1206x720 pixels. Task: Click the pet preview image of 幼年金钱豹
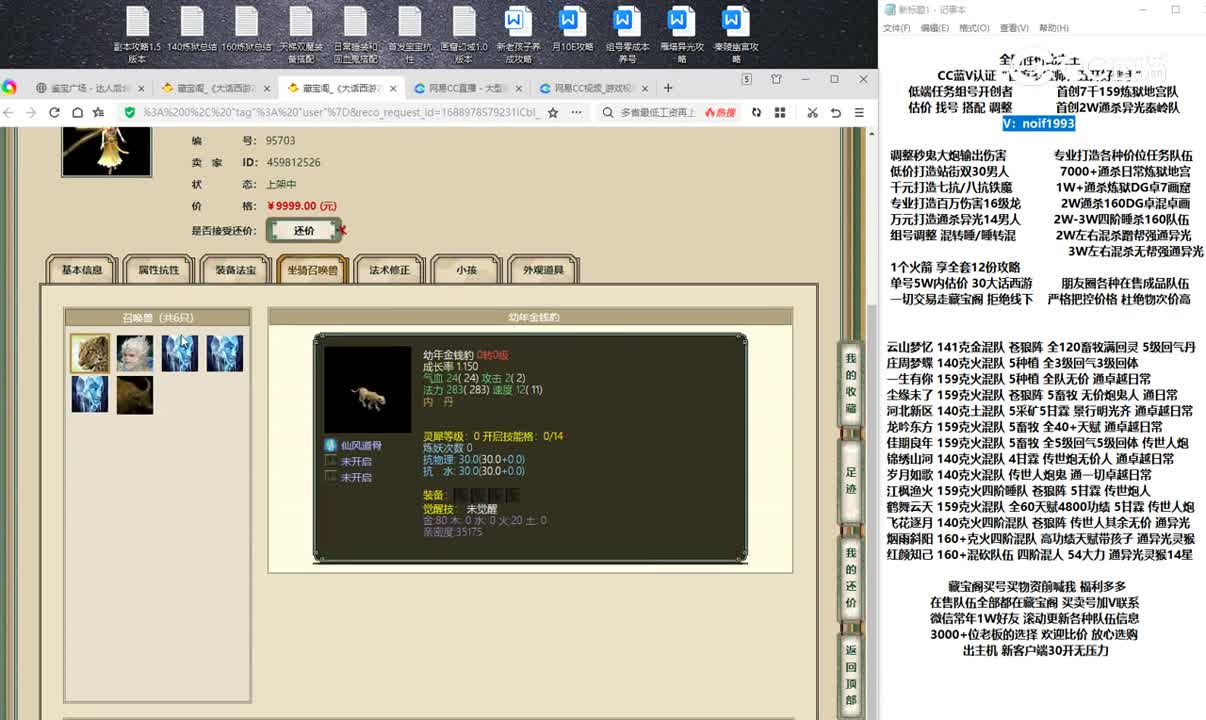[367, 390]
